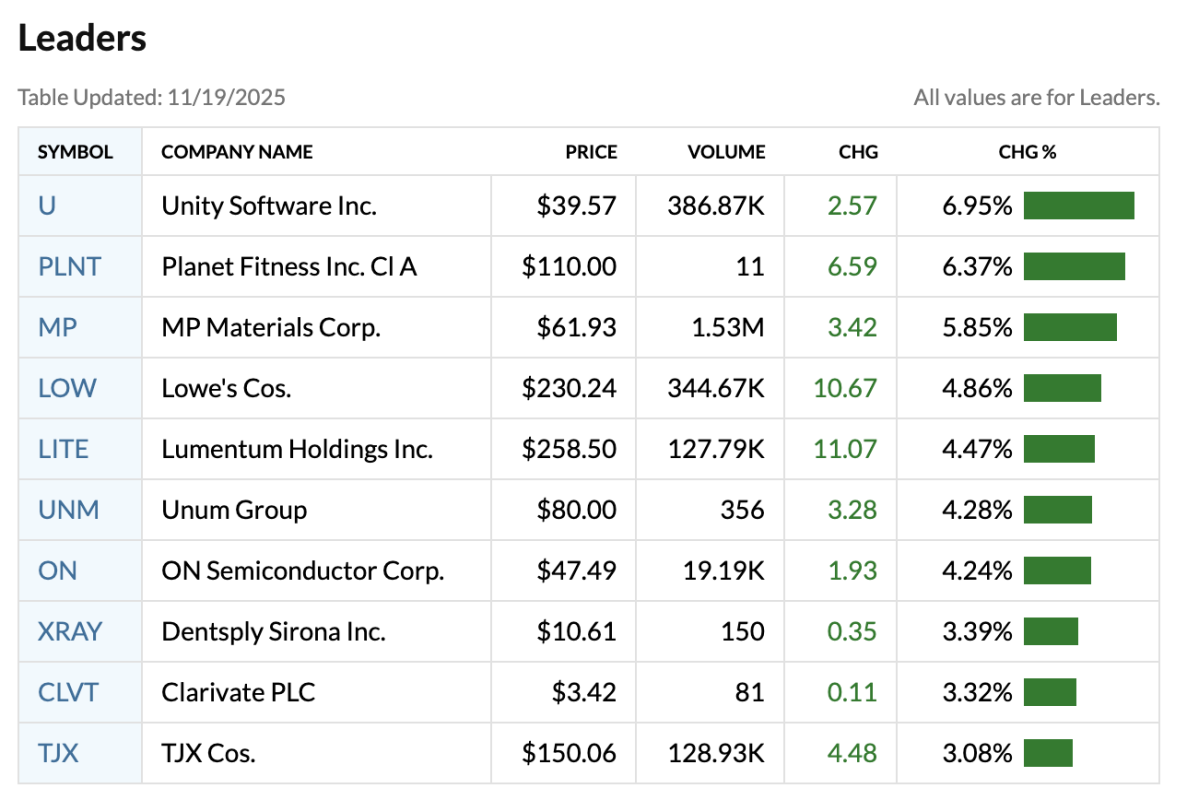Screen dimensions: 1187x800
Task: Click the VOLUME column header
Action: (x=726, y=152)
